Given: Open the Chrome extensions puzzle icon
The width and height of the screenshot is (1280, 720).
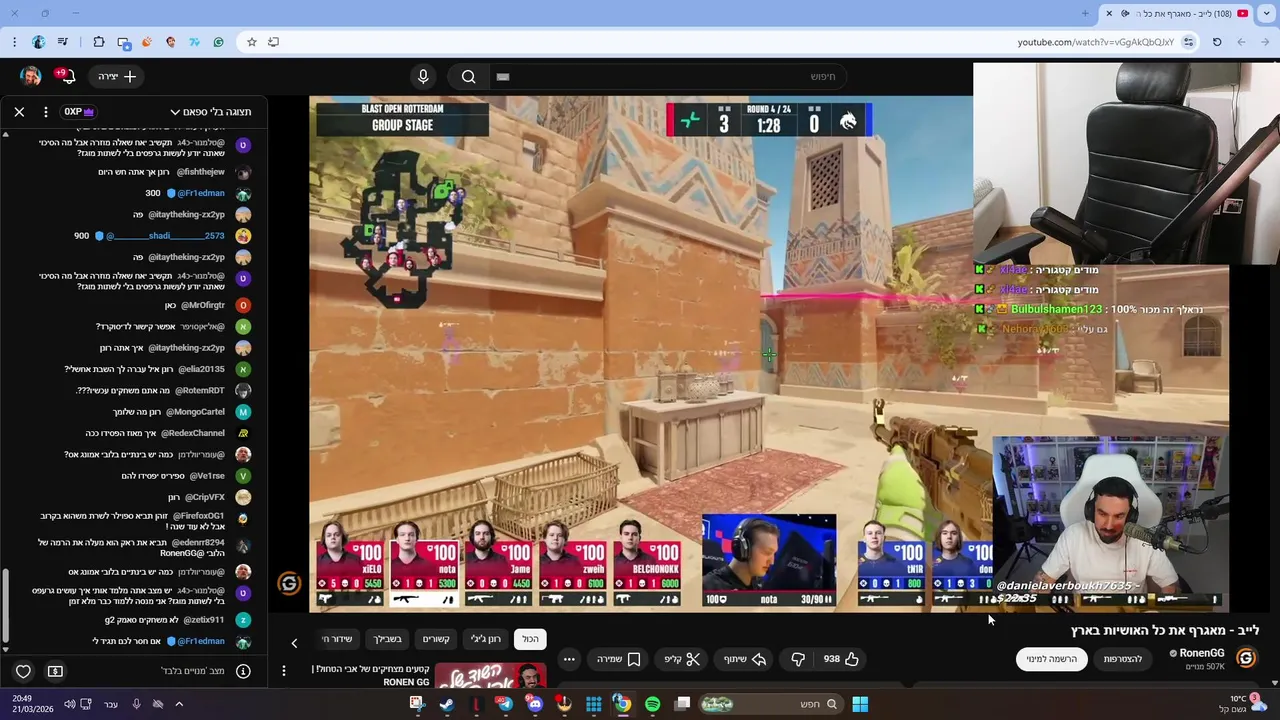Looking at the screenshot, I should click(x=99, y=42).
